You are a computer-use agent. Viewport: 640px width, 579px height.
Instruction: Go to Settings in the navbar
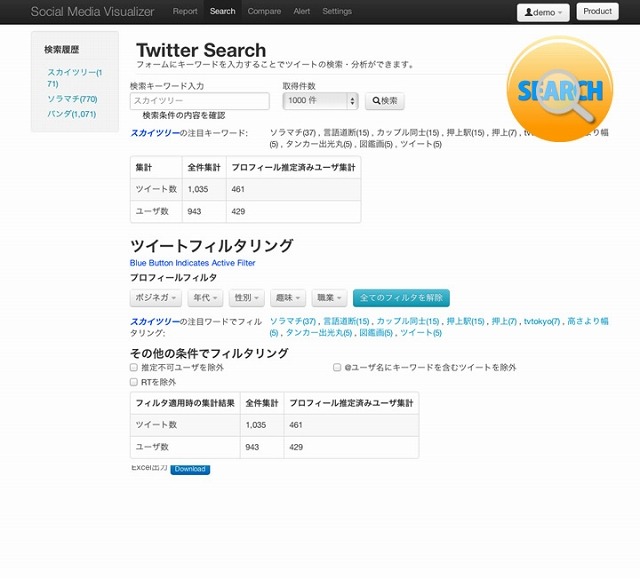click(x=337, y=12)
